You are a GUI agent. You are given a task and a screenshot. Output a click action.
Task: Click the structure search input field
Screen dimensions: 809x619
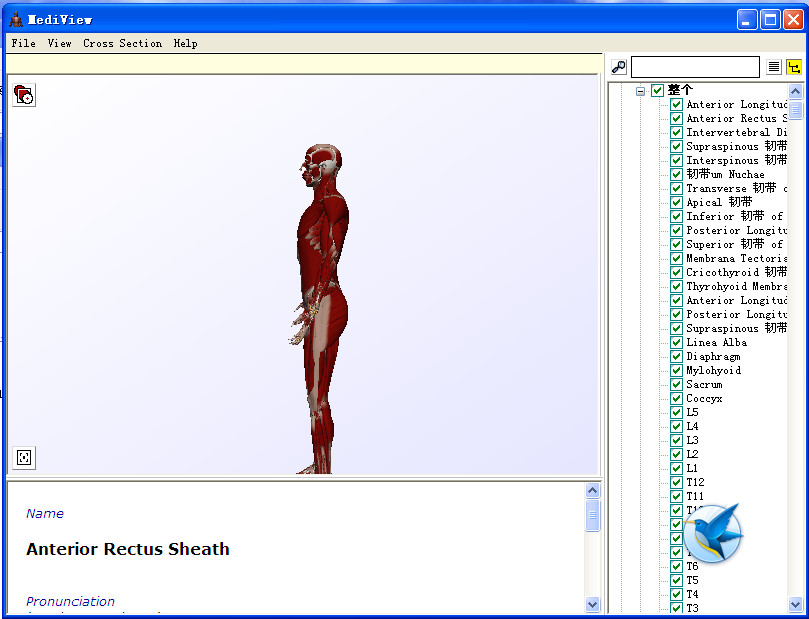(x=695, y=67)
